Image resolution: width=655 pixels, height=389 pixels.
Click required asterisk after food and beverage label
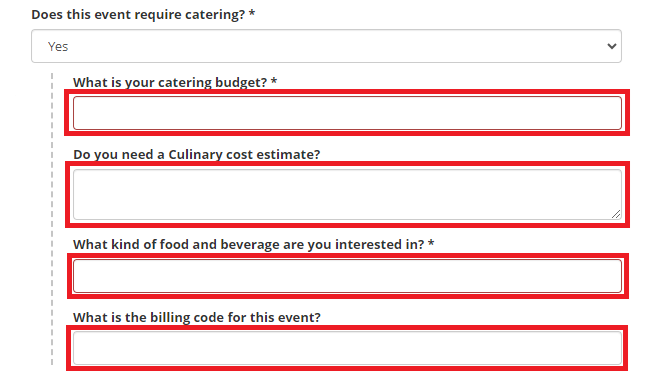pos(431,243)
